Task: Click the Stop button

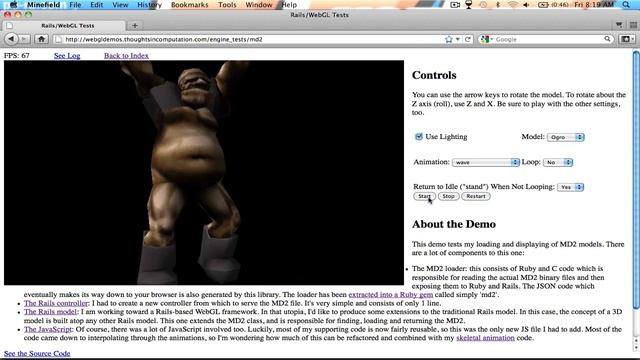Action: pos(448,196)
